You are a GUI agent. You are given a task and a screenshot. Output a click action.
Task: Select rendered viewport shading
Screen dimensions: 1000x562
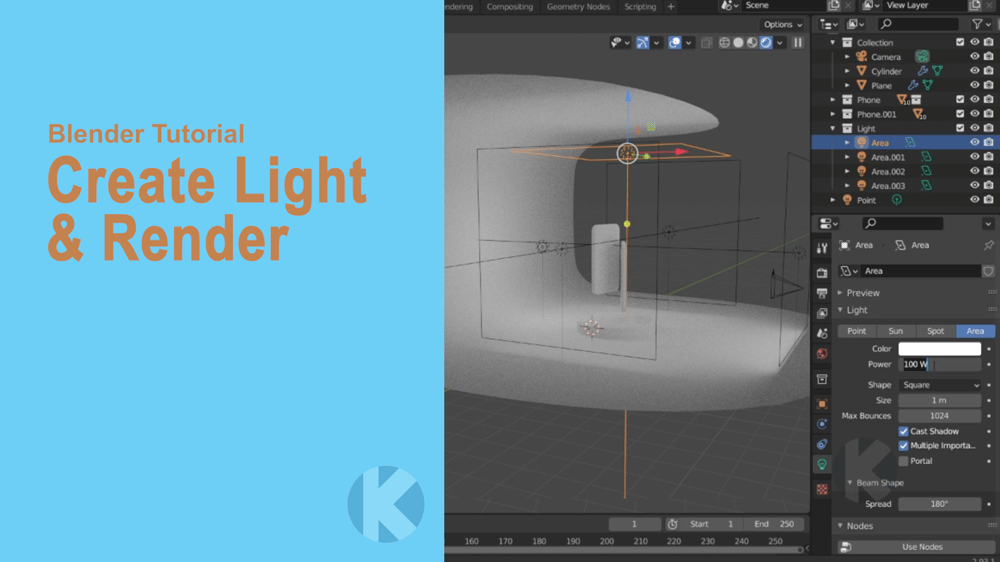pyautogui.click(x=766, y=43)
